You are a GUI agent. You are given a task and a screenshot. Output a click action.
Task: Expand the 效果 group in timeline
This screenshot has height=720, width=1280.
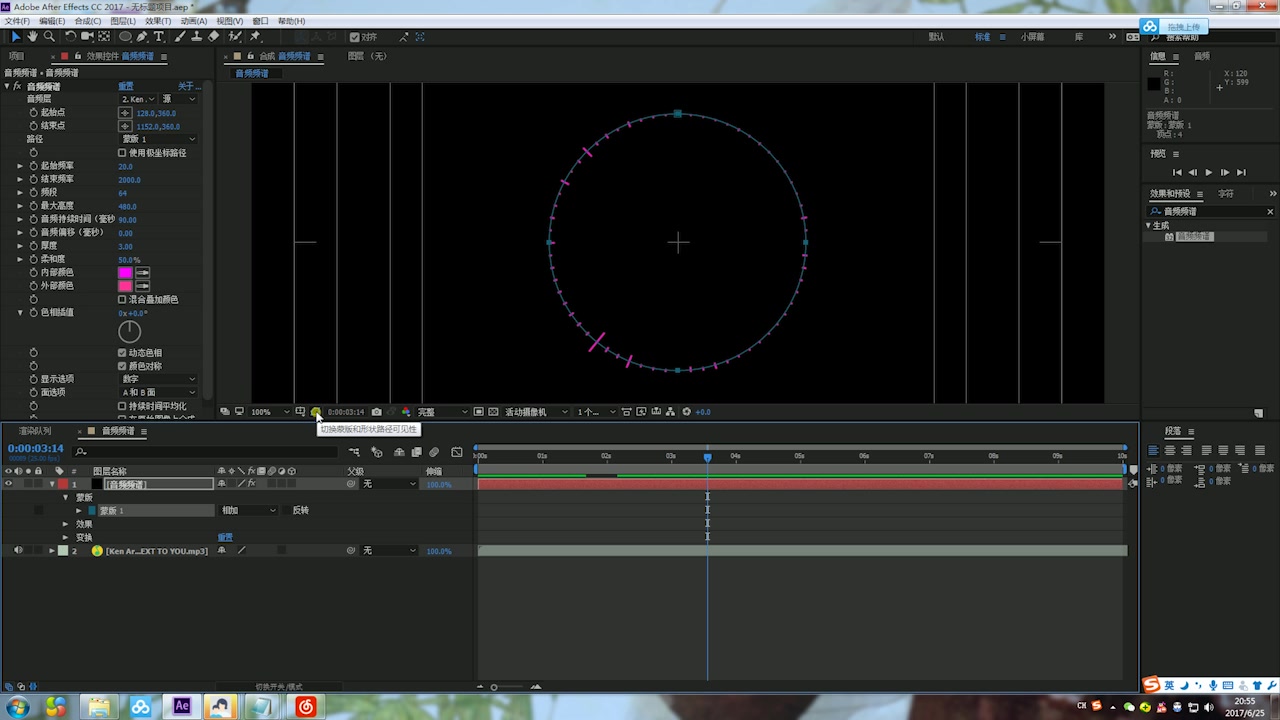pyautogui.click(x=66, y=524)
